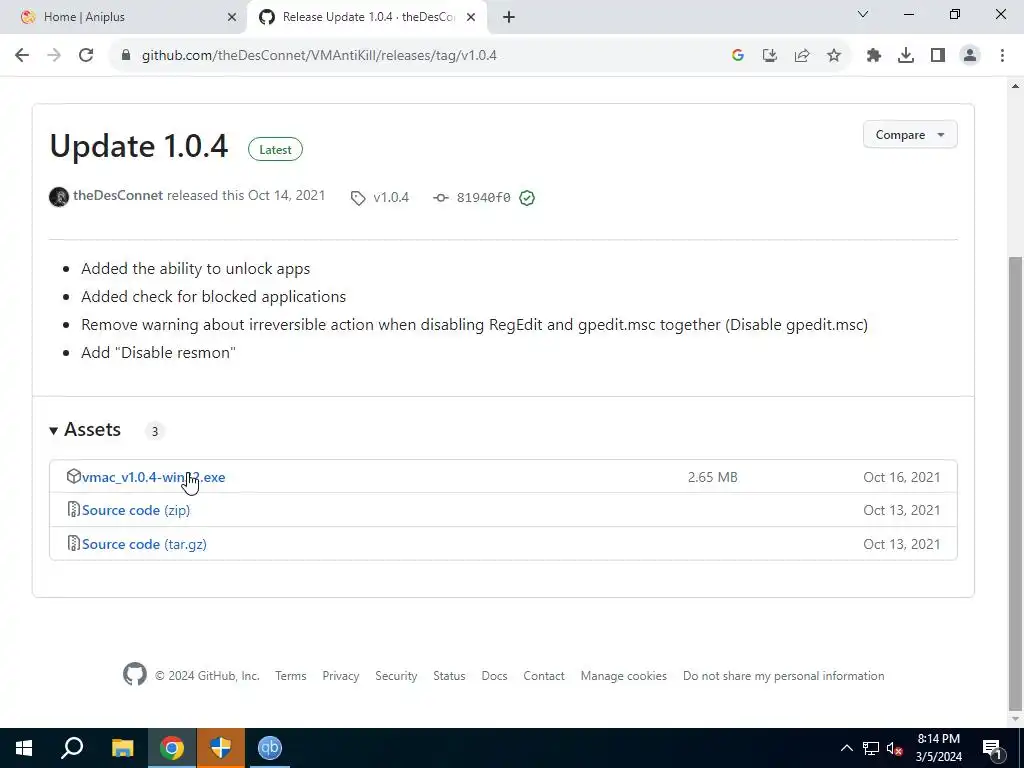View site information via the lock icon
This screenshot has height=768, width=1024.
(x=126, y=56)
